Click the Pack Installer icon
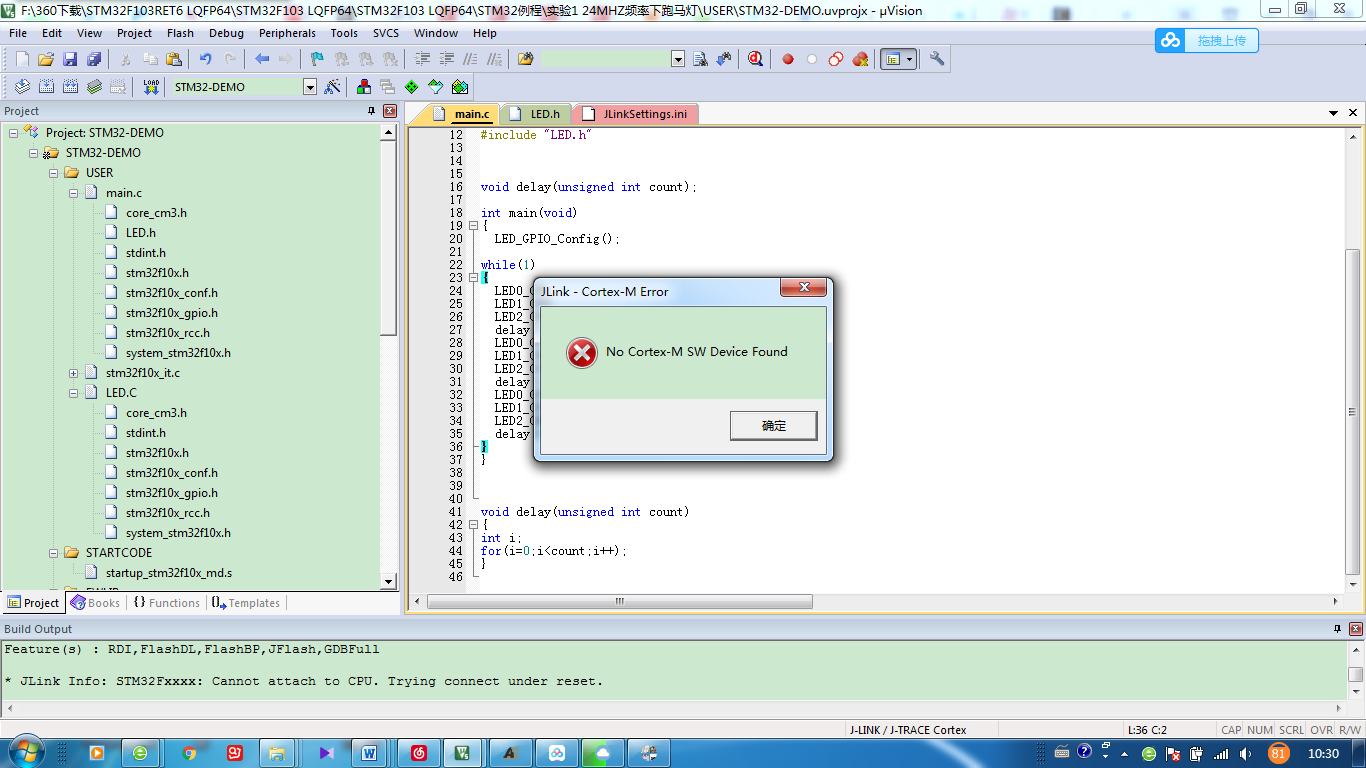Image resolution: width=1366 pixels, height=768 pixels. tap(460, 87)
